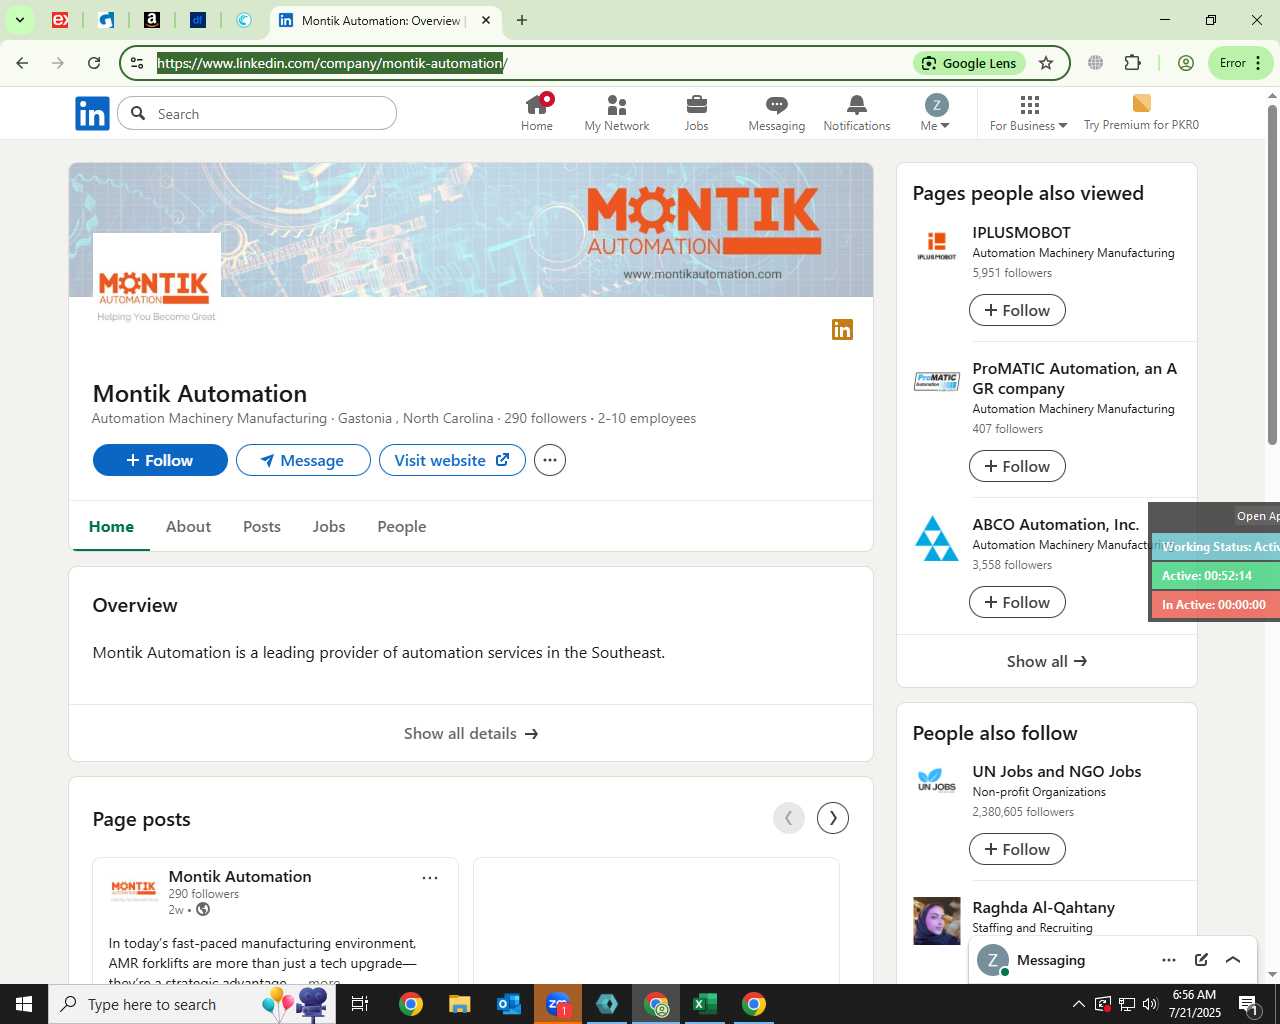
Task: Switch to the Posts tab
Action: 262,527
